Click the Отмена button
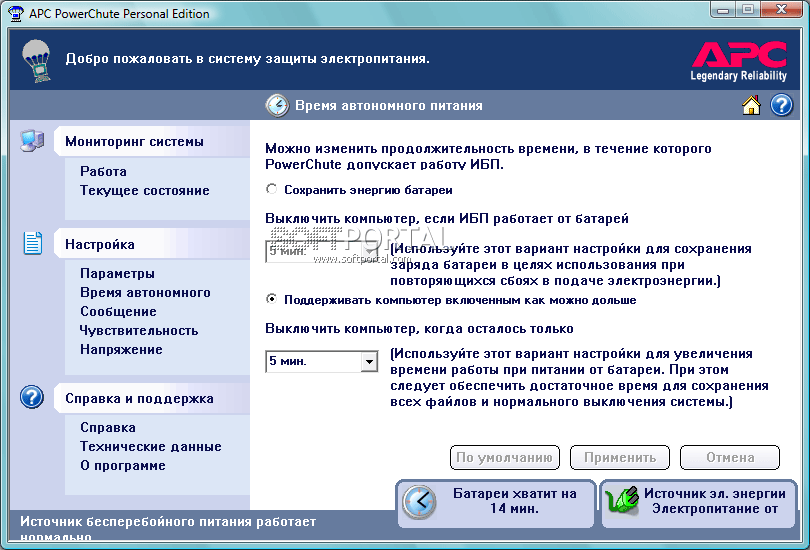 tap(730, 458)
